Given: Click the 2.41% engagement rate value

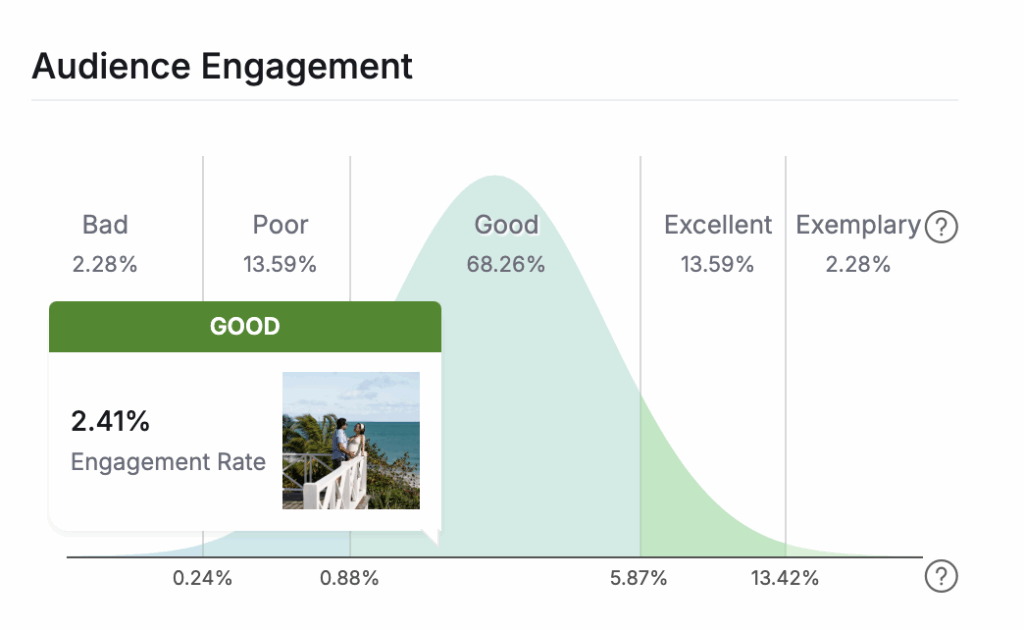Looking at the screenshot, I should 110,422.
